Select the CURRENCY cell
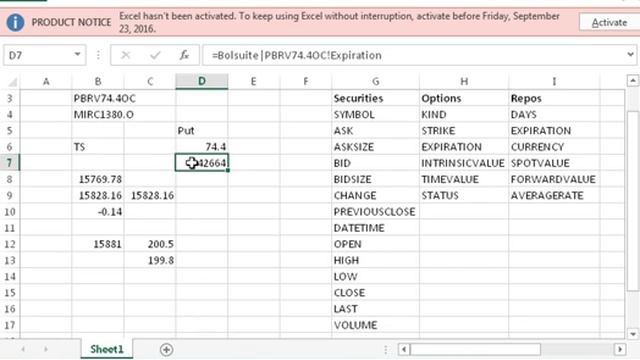The image size is (640, 360). [554, 147]
